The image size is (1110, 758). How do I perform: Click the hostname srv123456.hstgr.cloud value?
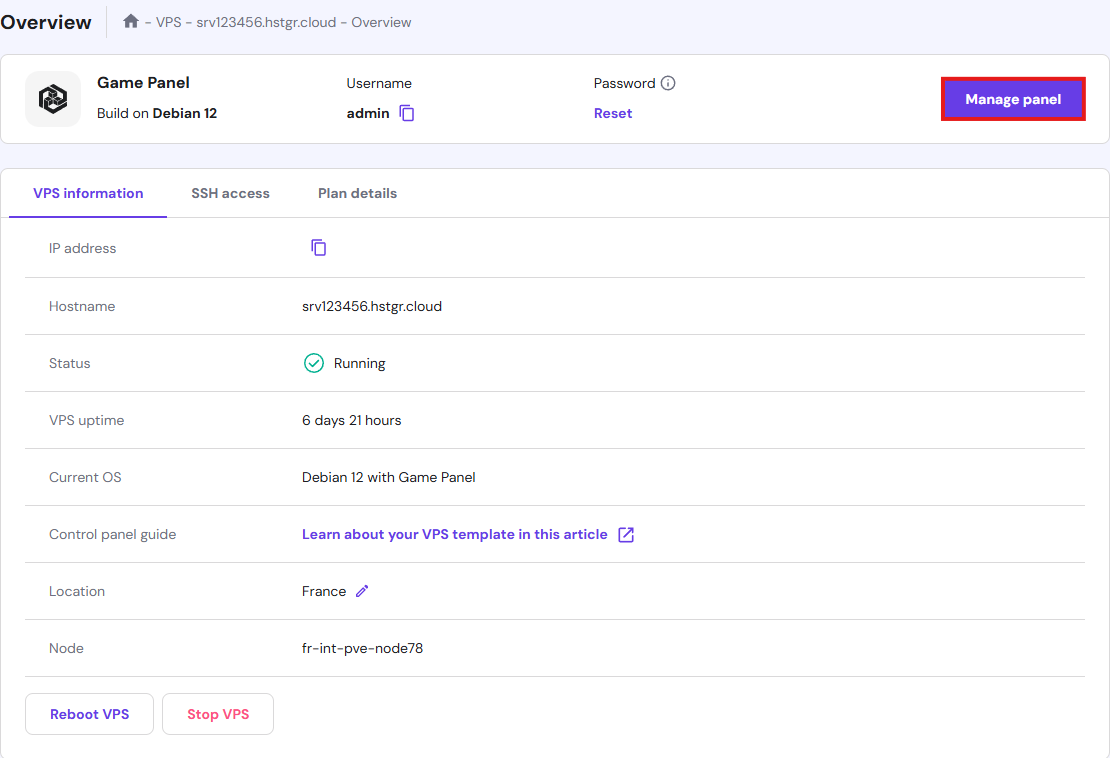372,305
